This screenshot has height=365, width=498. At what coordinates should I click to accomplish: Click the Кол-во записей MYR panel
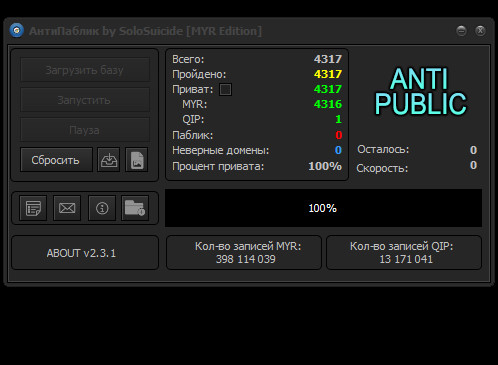(x=244, y=253)
